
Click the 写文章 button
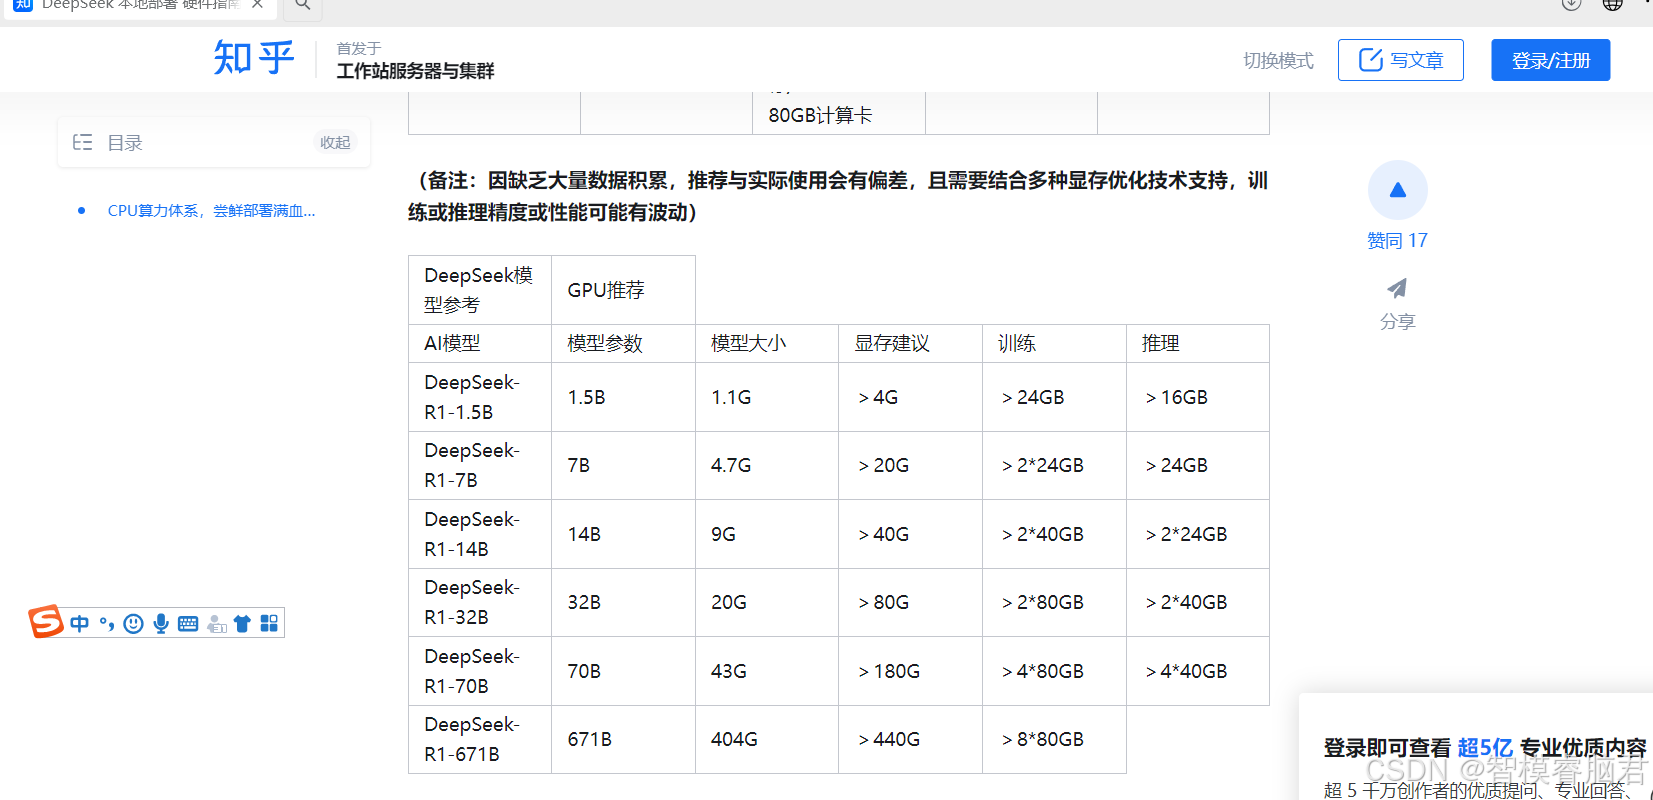(x=1400, y=60)
